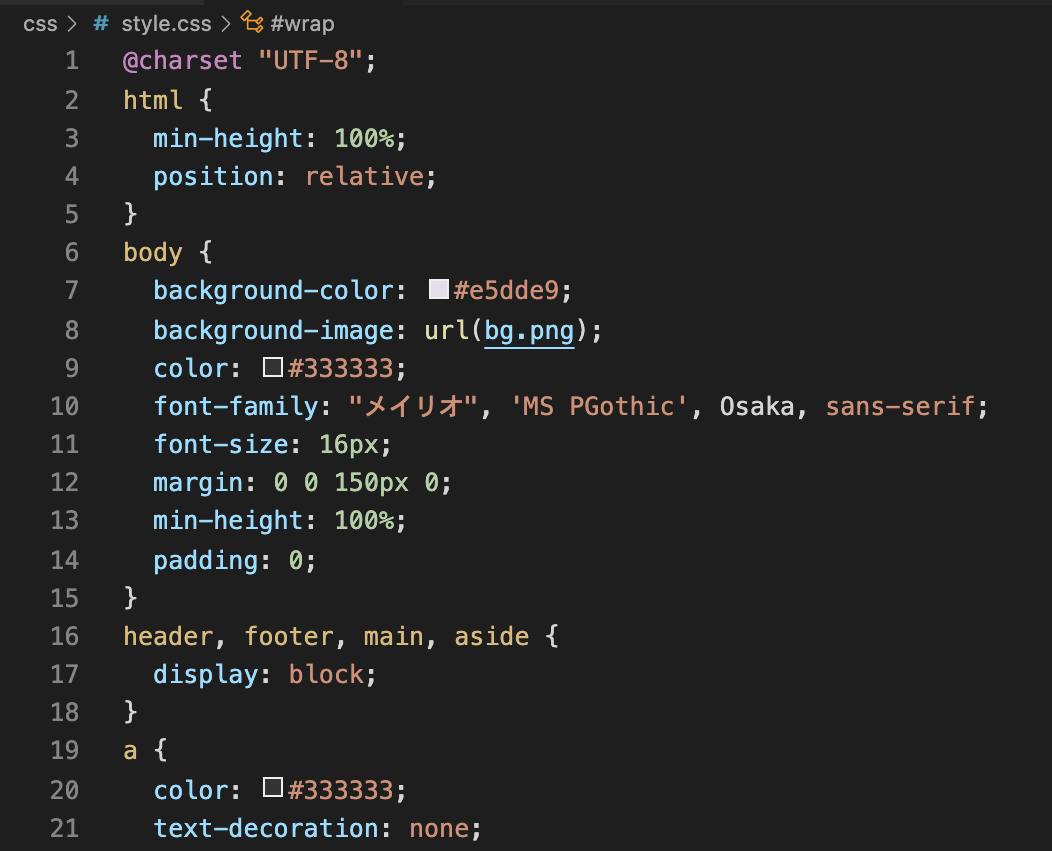
Task: Place cursor on the @charset keyword
Action: pyautogui.click(x=182, y=60)
